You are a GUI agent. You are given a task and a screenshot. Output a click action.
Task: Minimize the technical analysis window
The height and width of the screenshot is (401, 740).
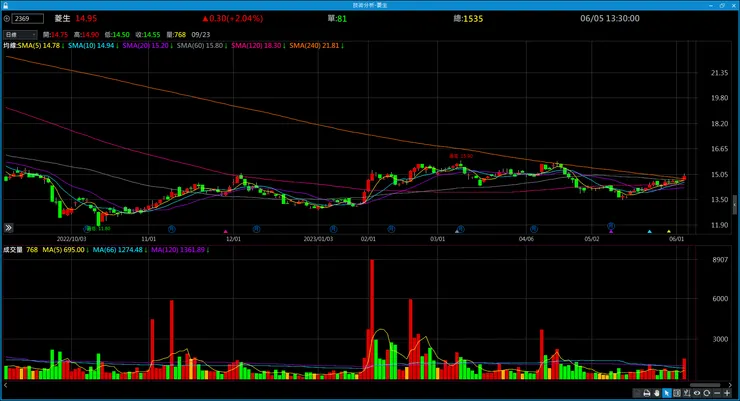pyautogui.click(x=710, y=5)
